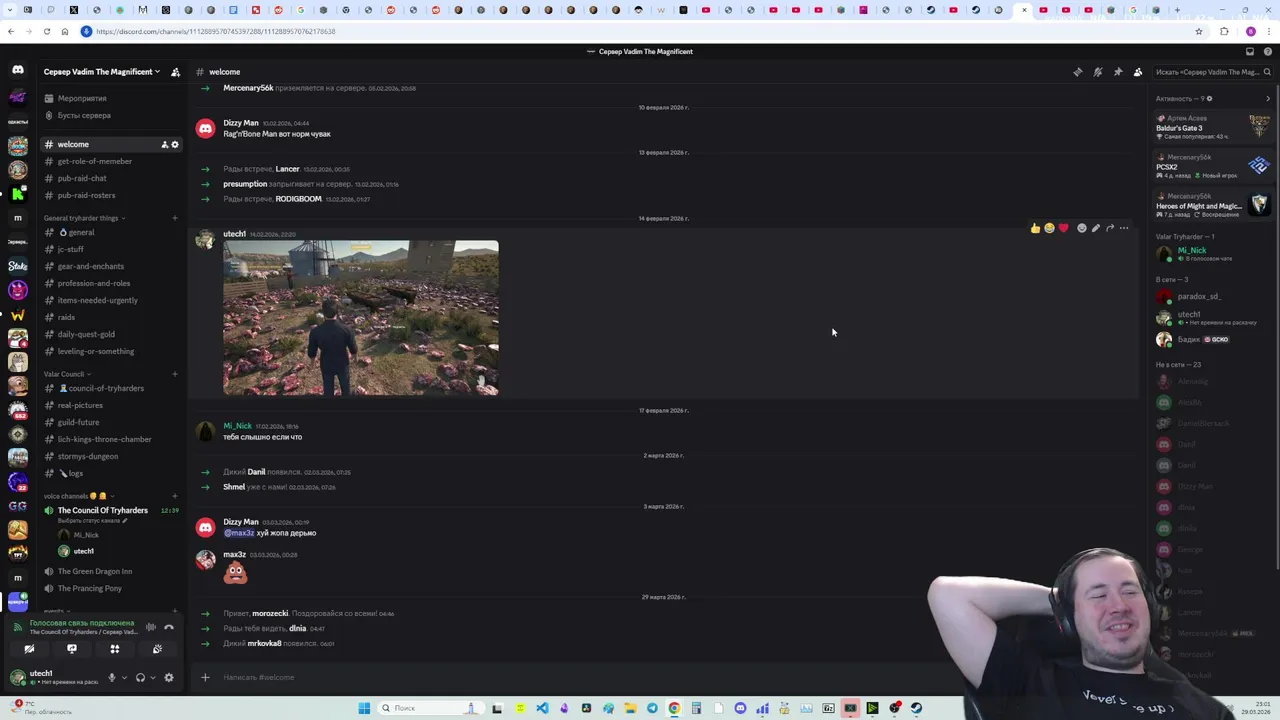Open PCSX2 activity card
The height and width of the screenshot is (720, 1280).
coord(1213,165)
